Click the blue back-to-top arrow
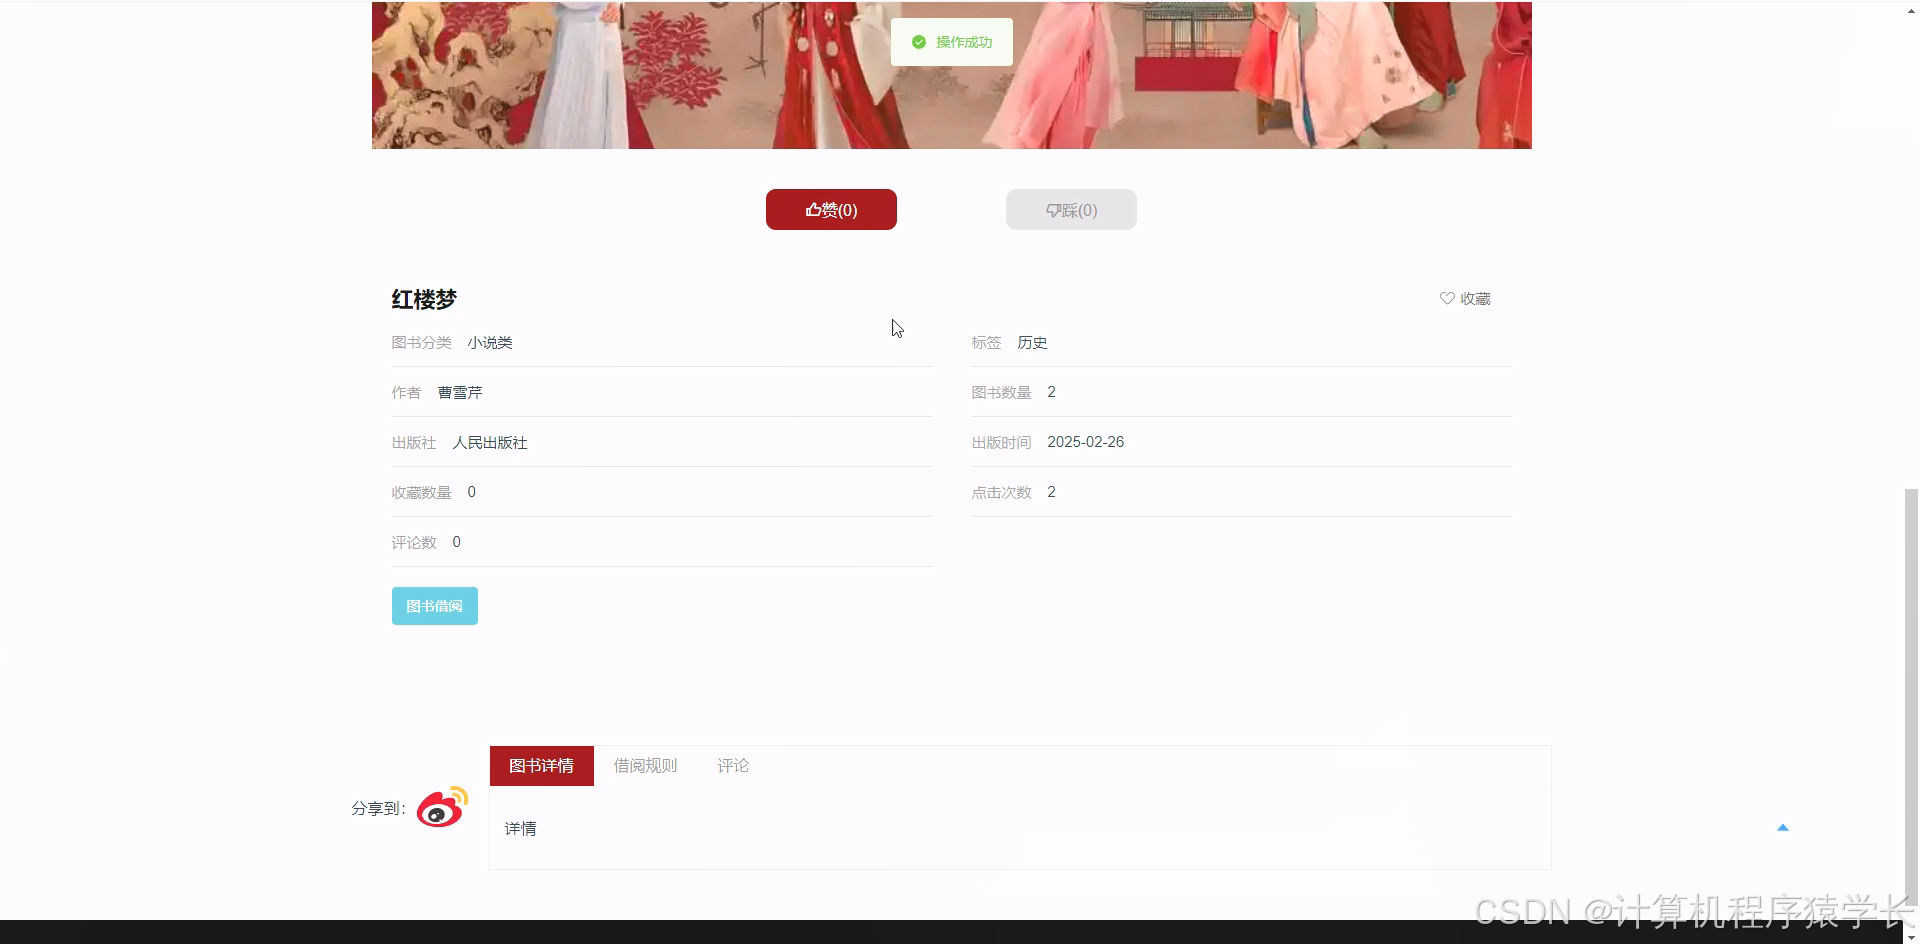Image resolution: width=1920 pixels, height=944 pixels. point(1782,827)
